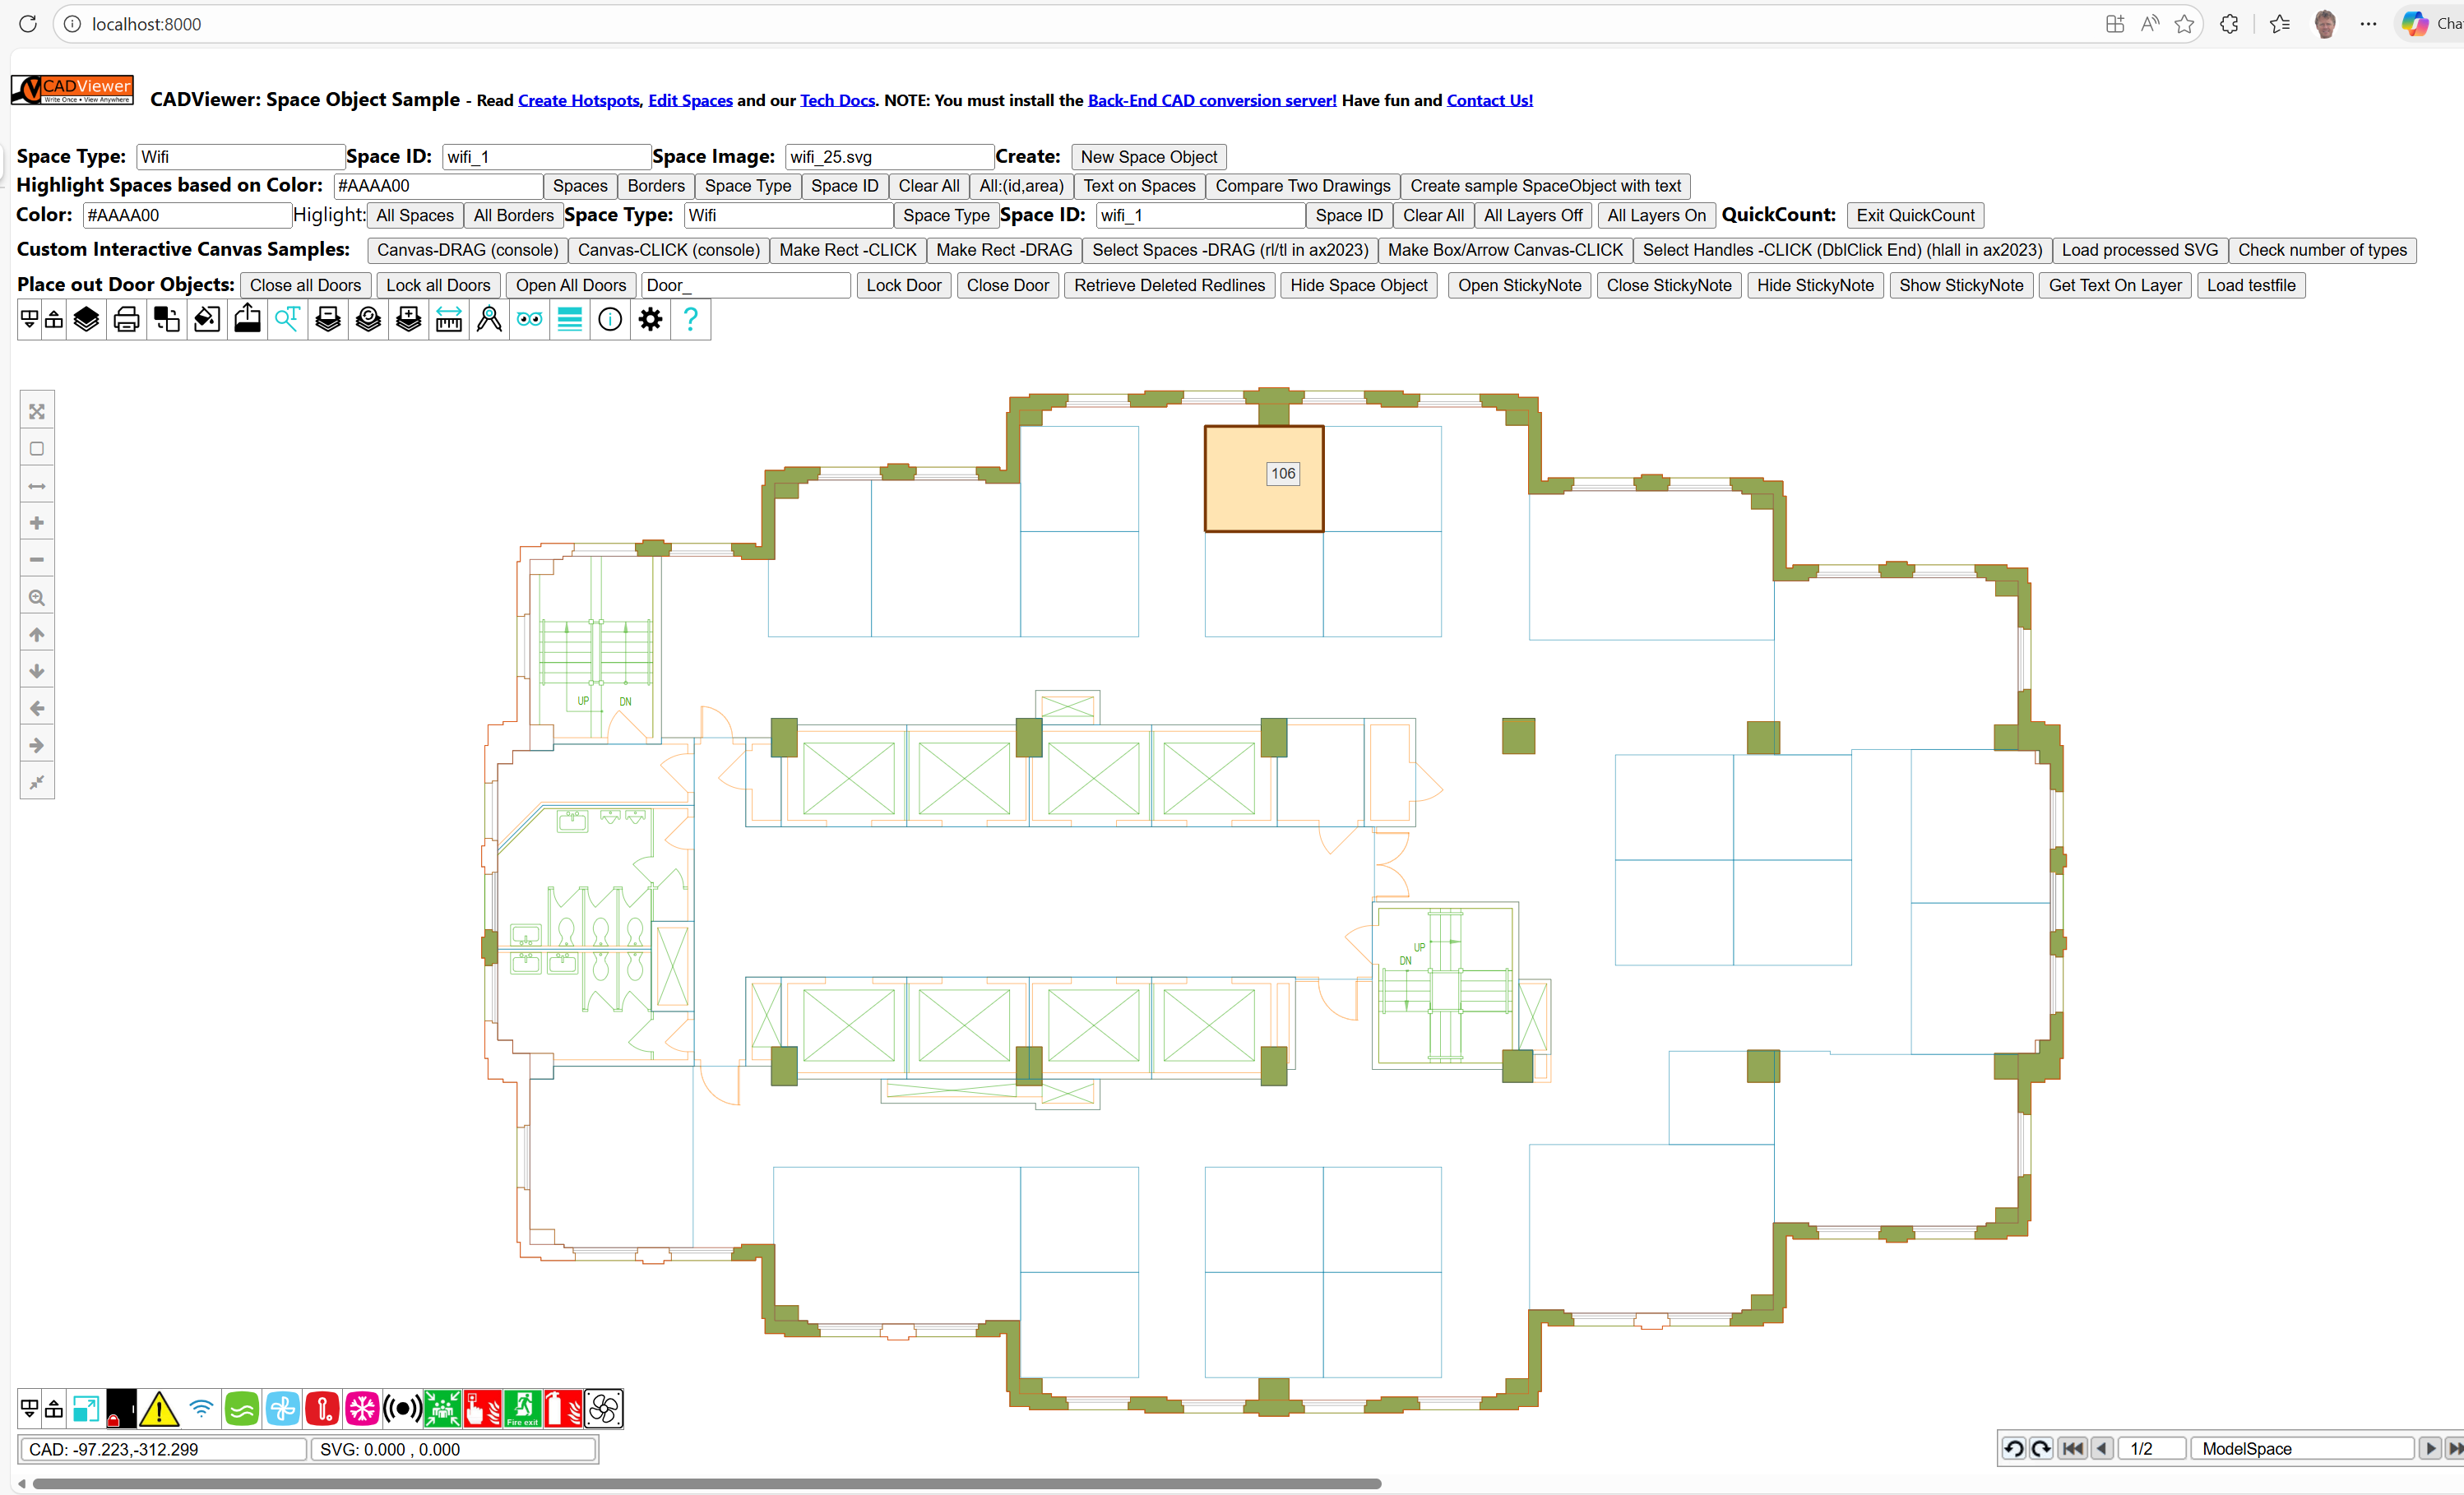Click the print icon in toolbar

tap(127, 320)
